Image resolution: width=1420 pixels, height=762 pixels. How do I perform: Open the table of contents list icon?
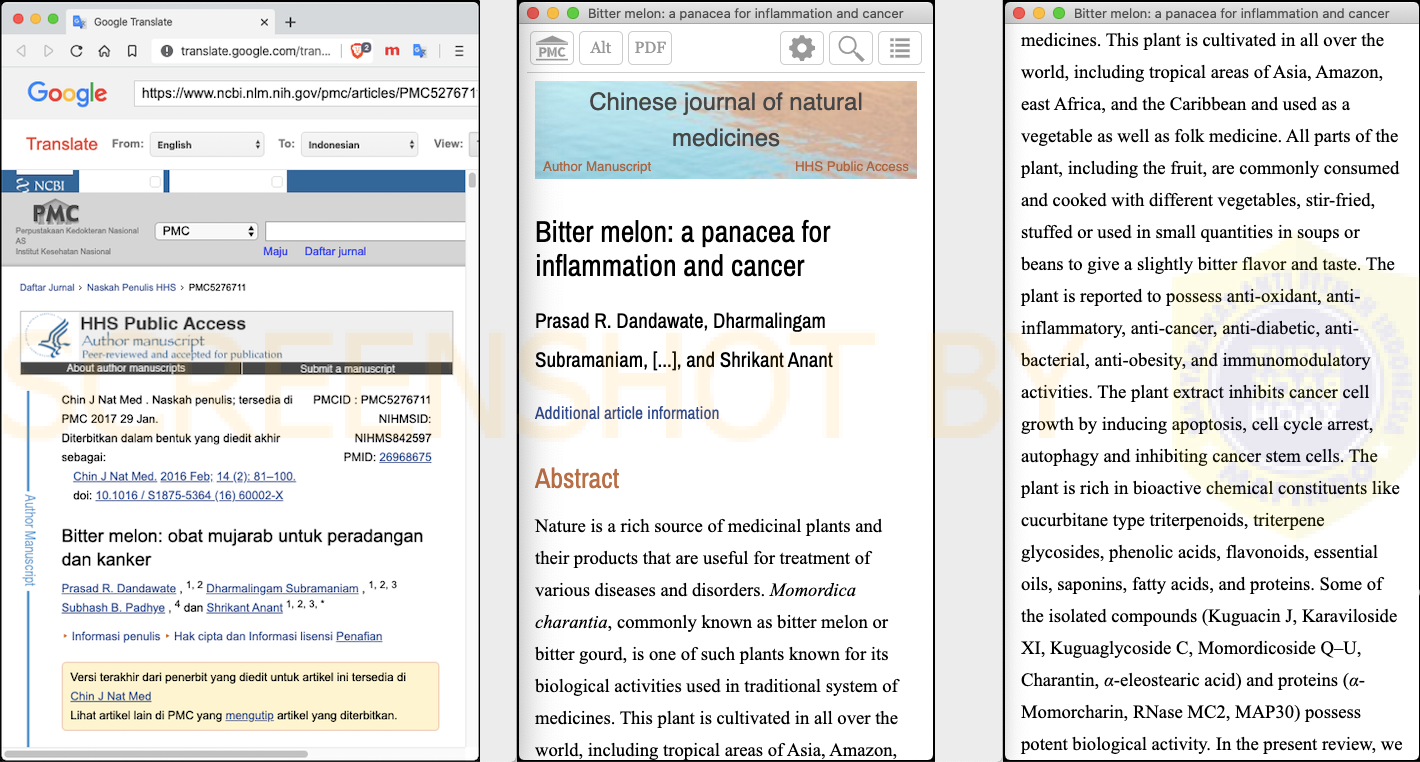900,48
